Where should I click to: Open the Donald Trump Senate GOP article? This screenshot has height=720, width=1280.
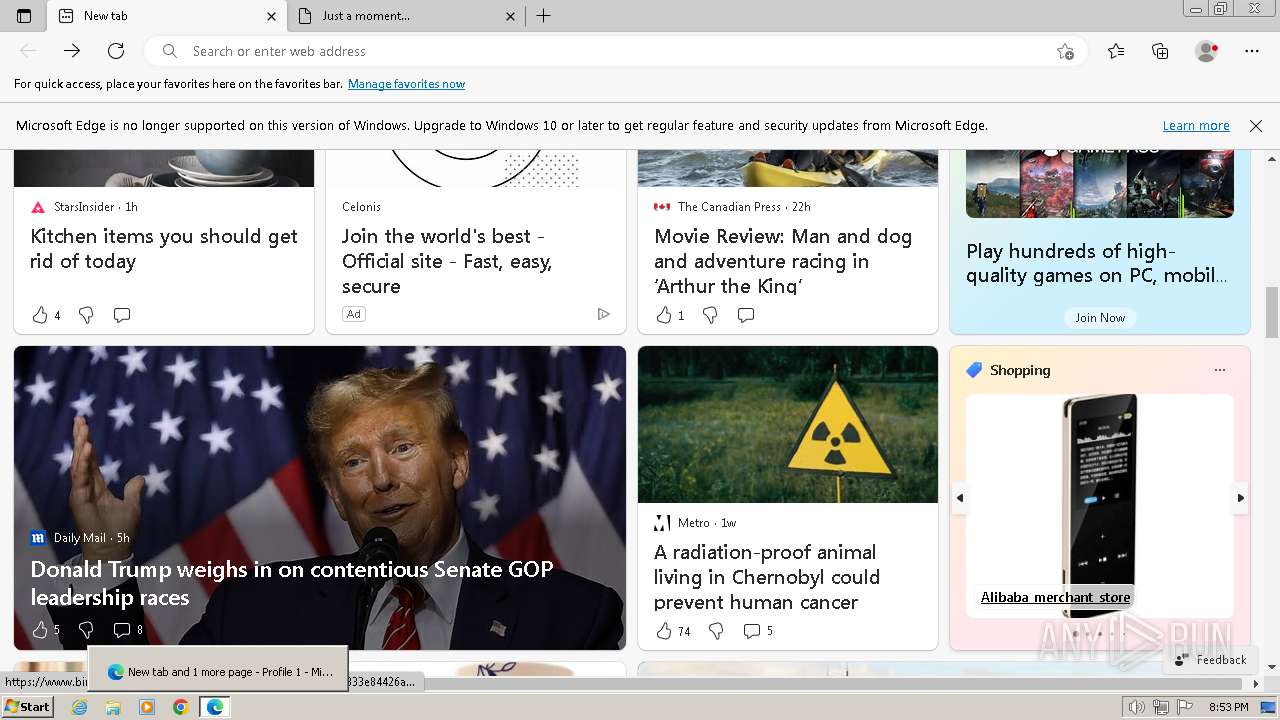tap(292, 583)
